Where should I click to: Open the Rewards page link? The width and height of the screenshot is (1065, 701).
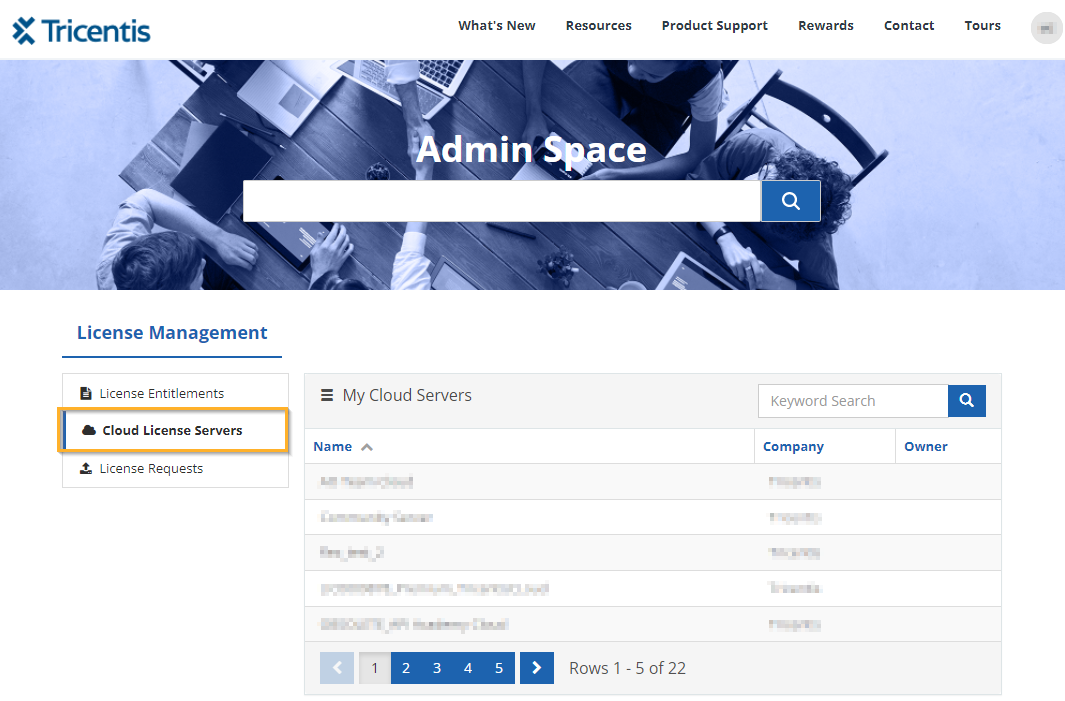[x=825, y=26]
